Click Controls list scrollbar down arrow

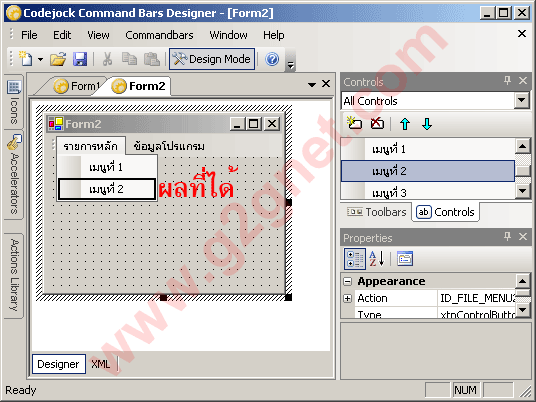coord(522,190)
